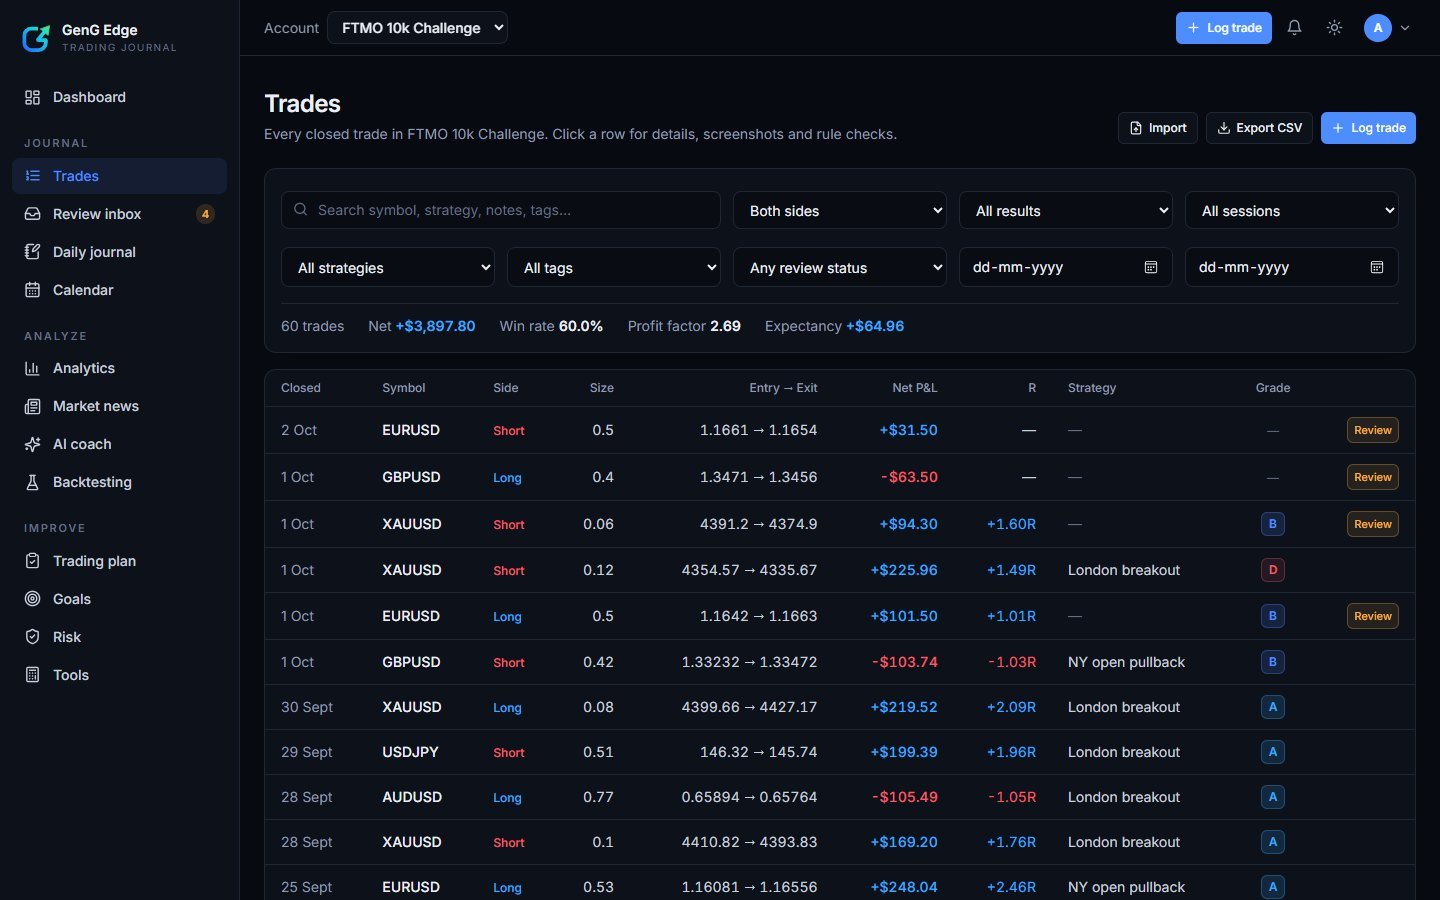This screenshot has width=1440, height=900.
Task: Click the Net P&L column header
Action: (915, 388)
